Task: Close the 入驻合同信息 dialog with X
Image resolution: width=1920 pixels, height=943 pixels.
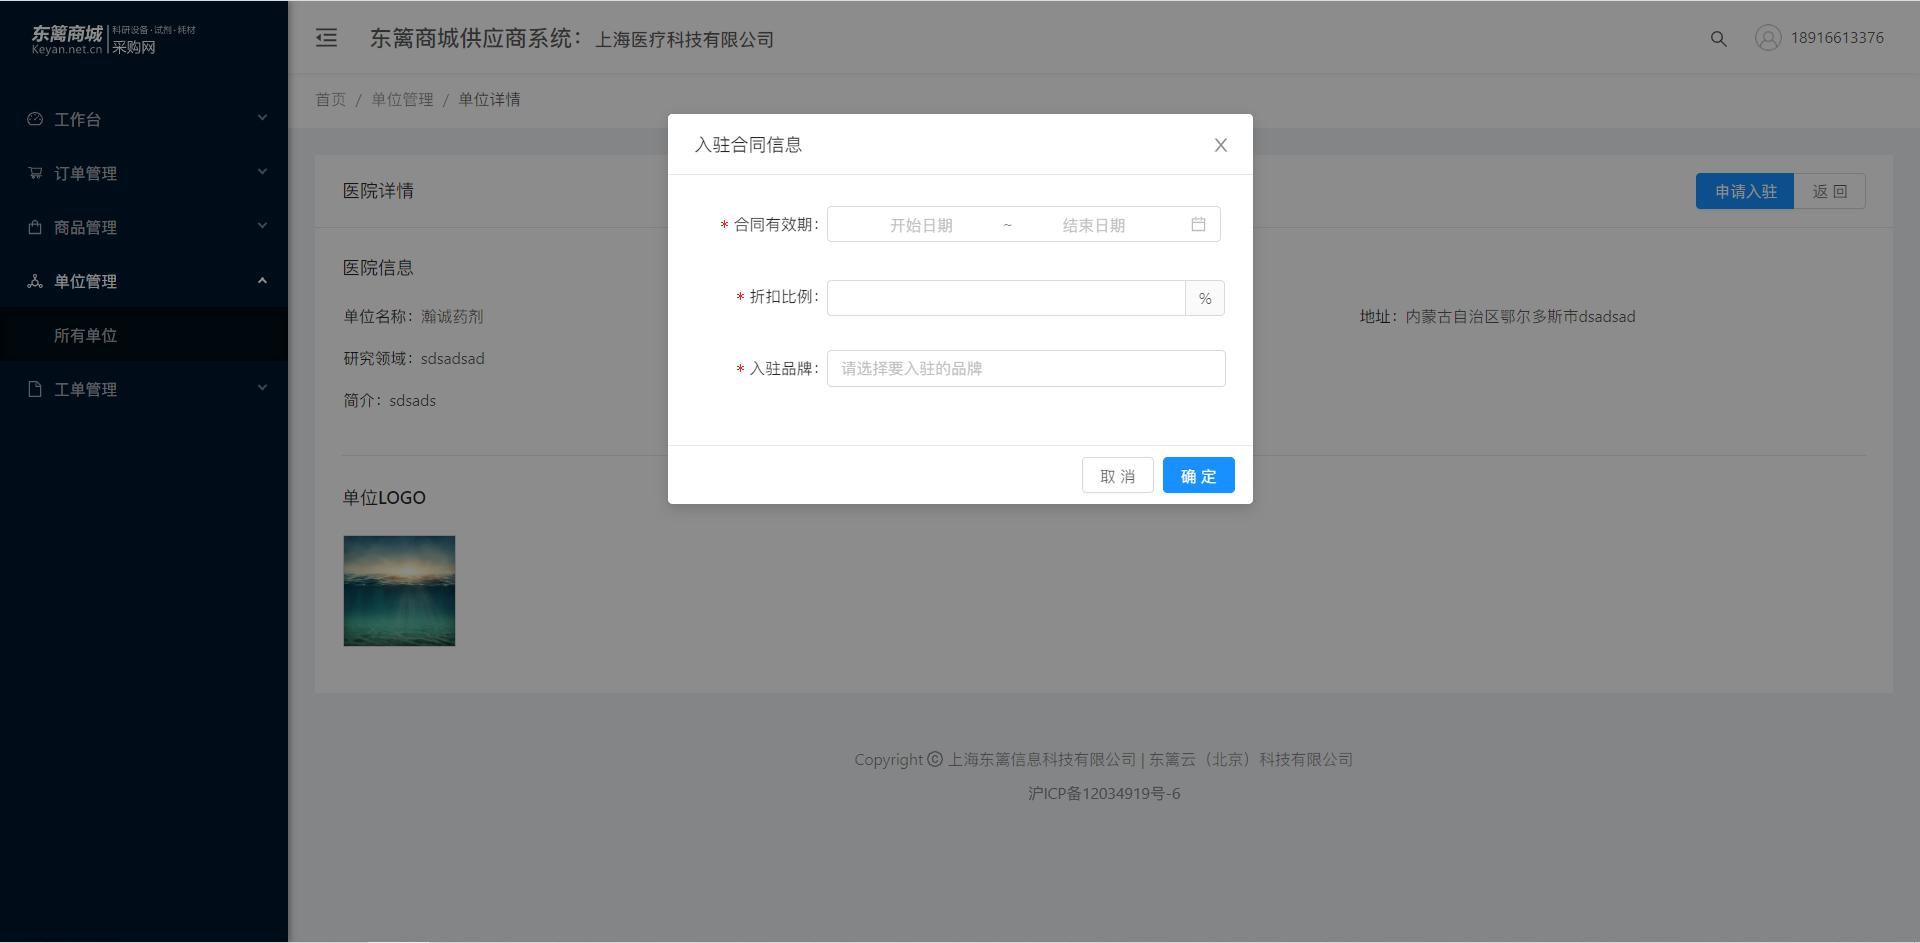Action: click(x=1220, y=145)
